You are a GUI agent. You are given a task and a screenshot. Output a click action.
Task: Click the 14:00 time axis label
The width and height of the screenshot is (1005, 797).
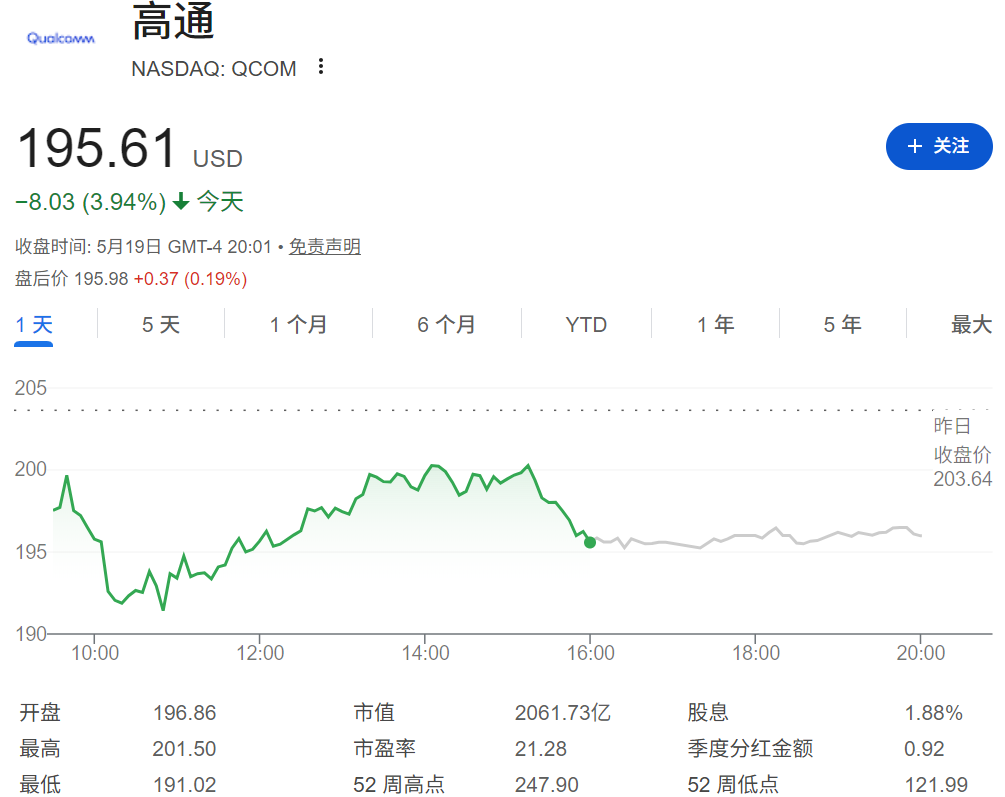pos(426,653)
